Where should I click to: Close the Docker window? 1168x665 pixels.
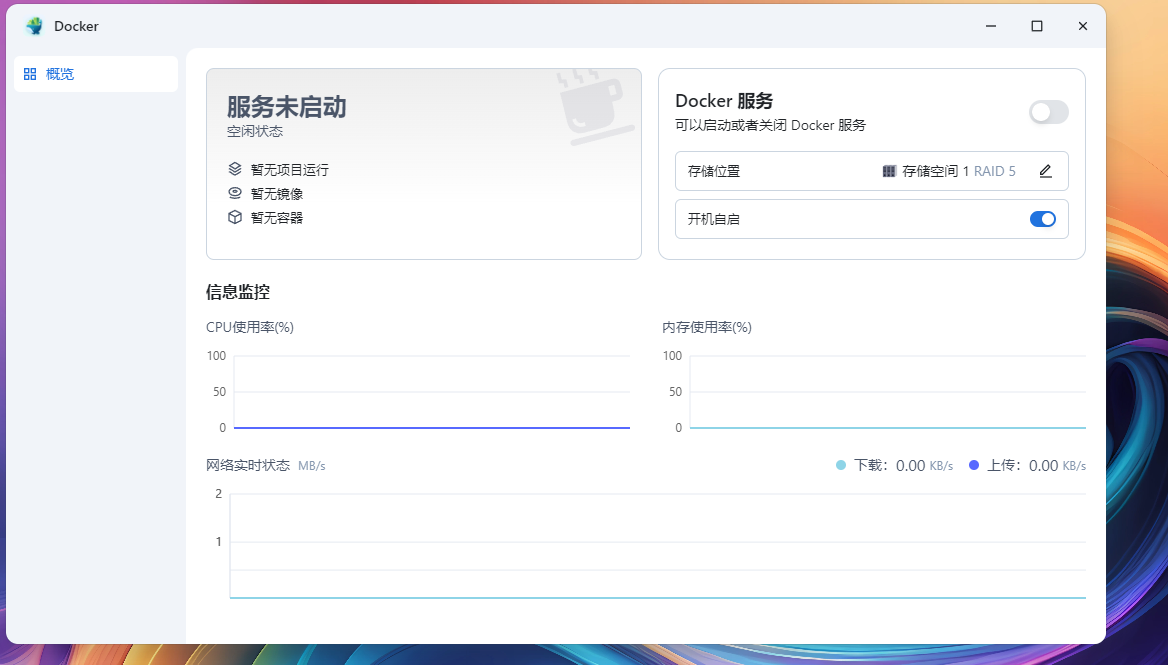point(1083,26)
